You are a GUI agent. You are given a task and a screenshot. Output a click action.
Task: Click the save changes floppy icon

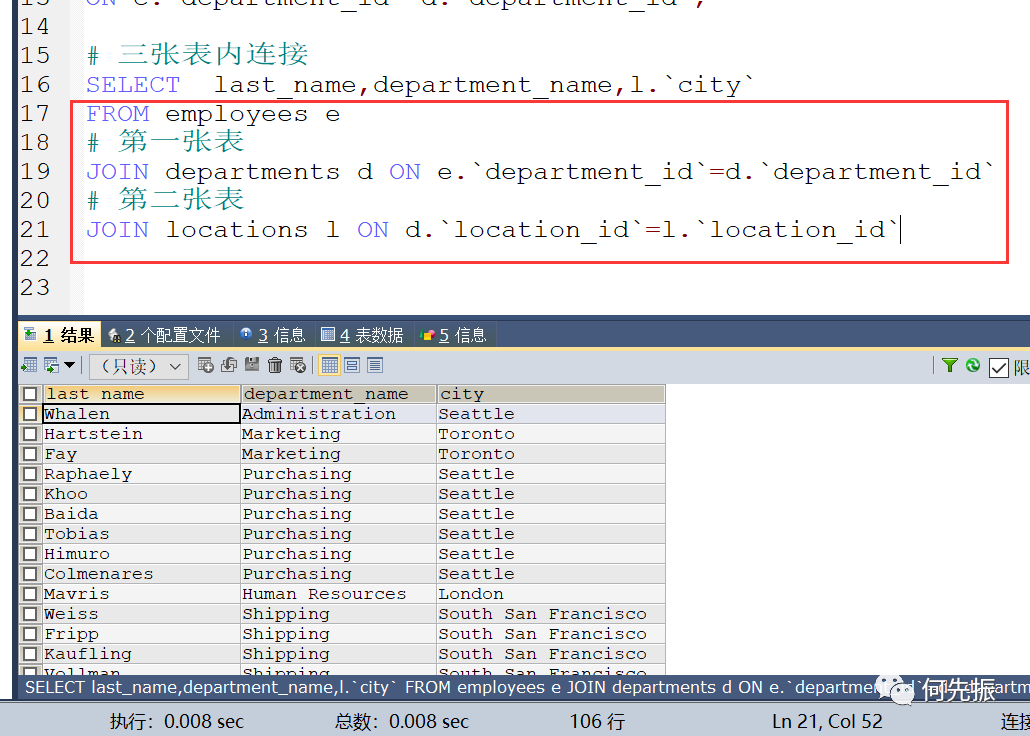coord(252,365)
